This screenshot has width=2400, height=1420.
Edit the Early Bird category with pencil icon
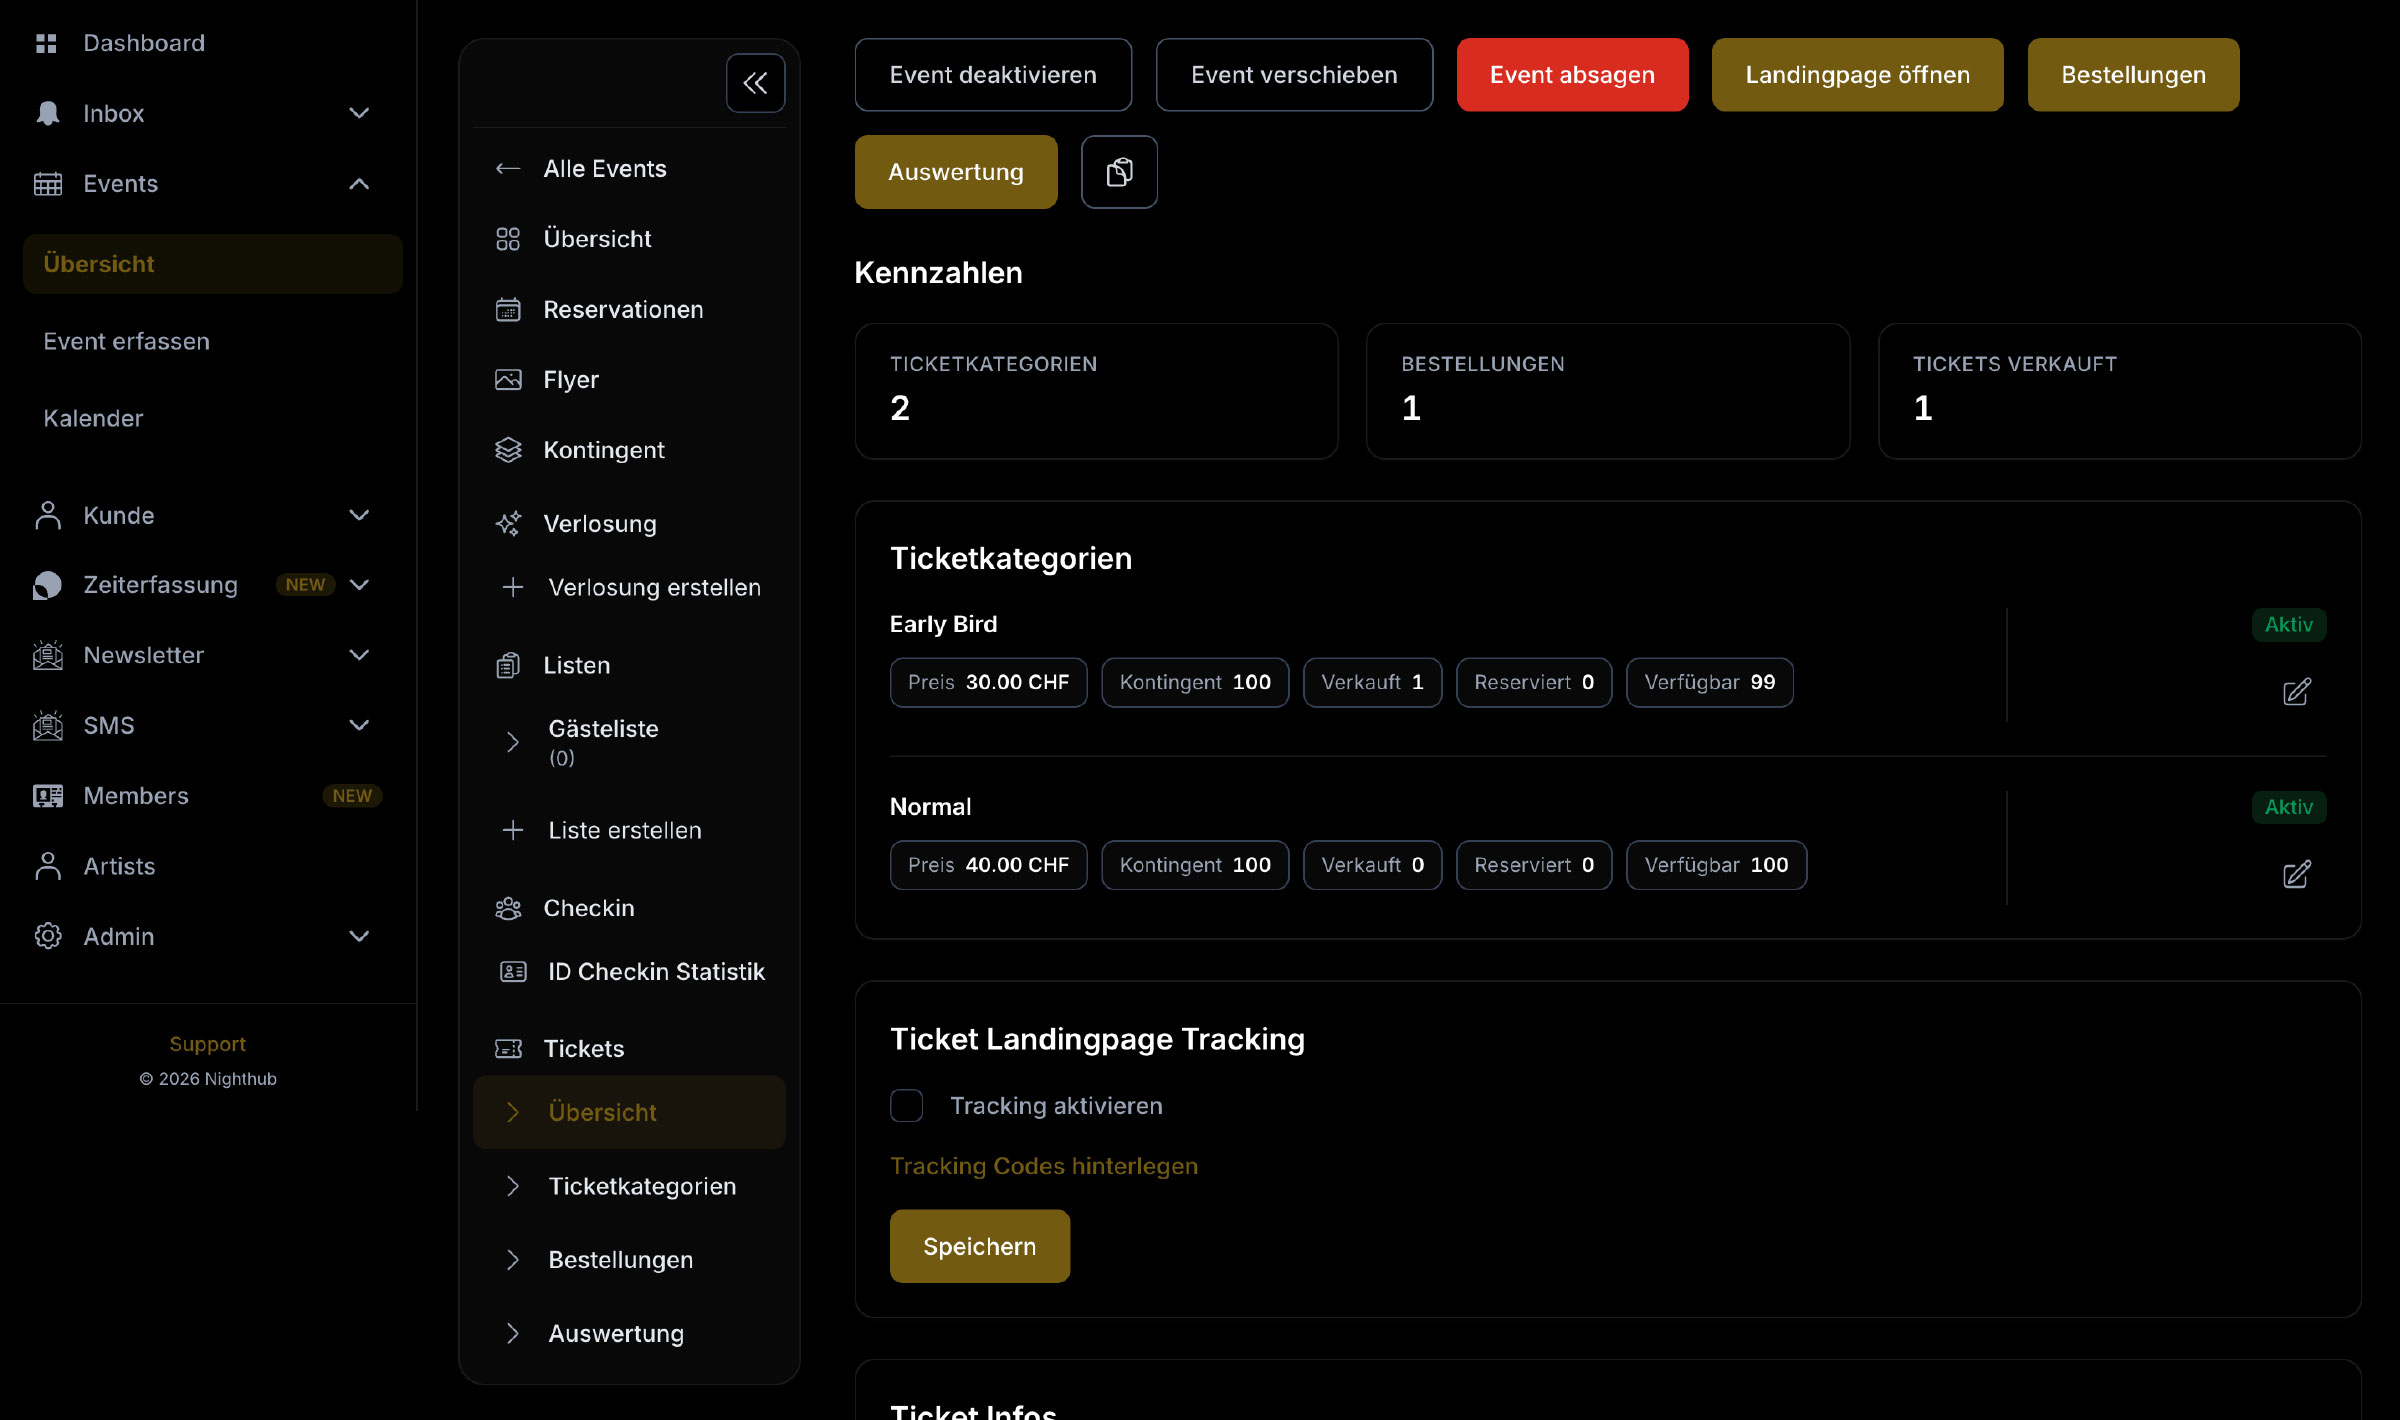[2296, 691]
